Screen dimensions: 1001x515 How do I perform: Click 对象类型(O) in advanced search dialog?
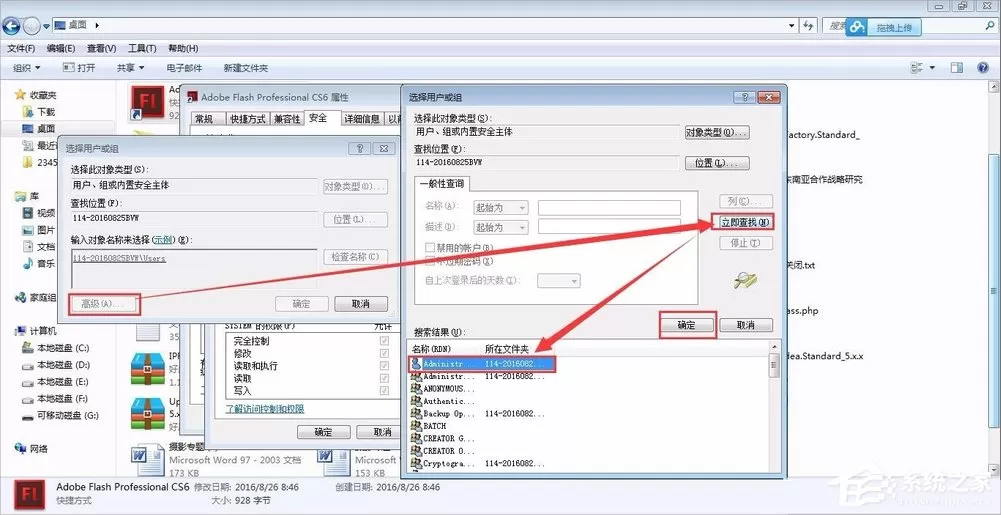coord(717,133)
